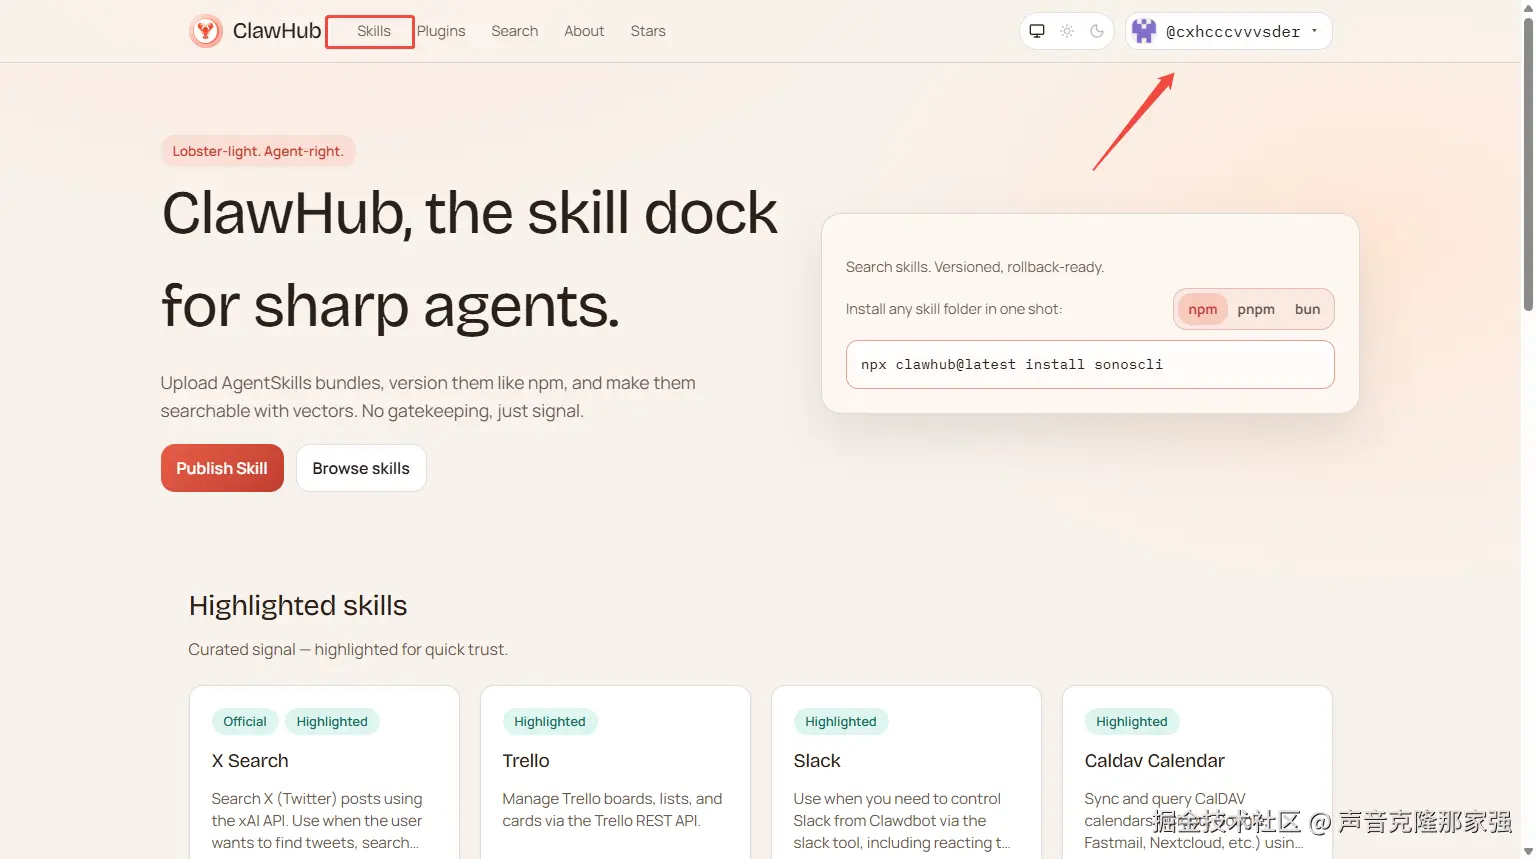
Task: Click the Lobster-light. Agent-right. tagline pill
Action: click(258, 151)
